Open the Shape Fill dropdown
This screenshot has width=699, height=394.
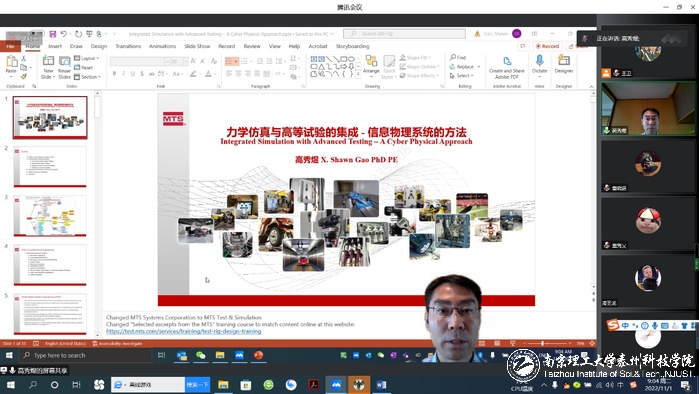tap(415, 57)
